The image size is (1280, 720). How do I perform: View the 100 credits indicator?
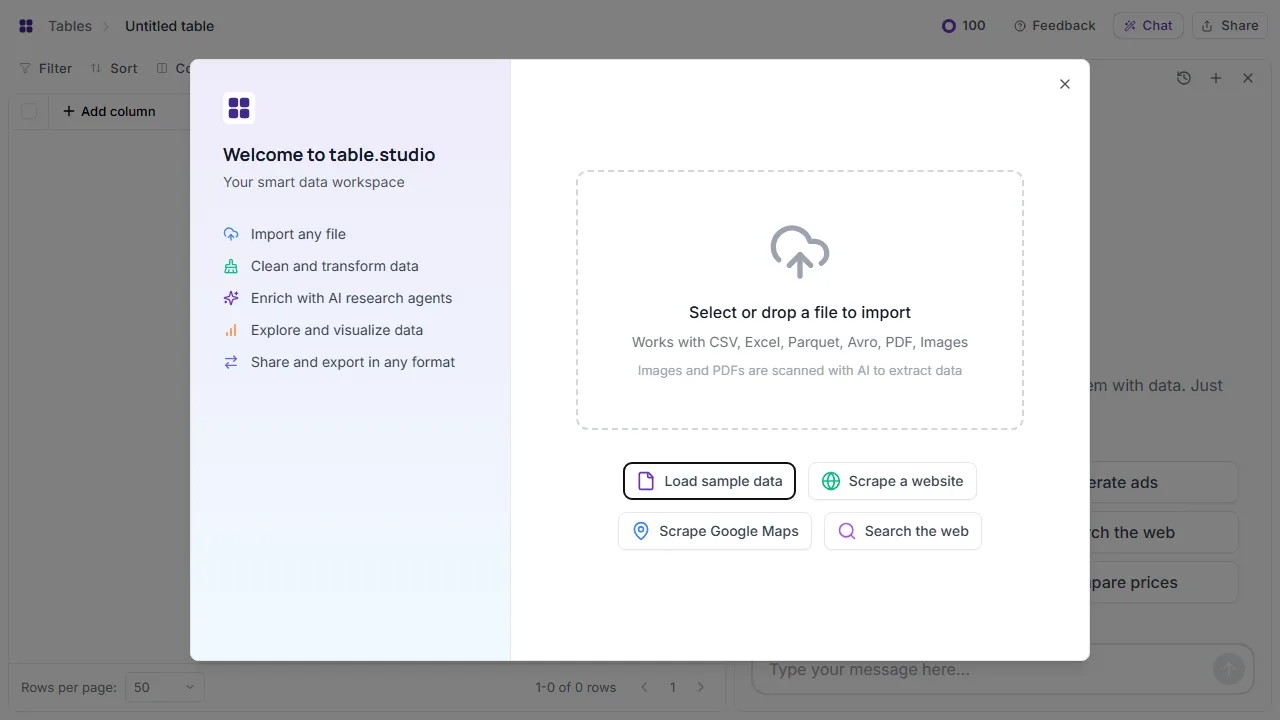click(x=962, y=25)
